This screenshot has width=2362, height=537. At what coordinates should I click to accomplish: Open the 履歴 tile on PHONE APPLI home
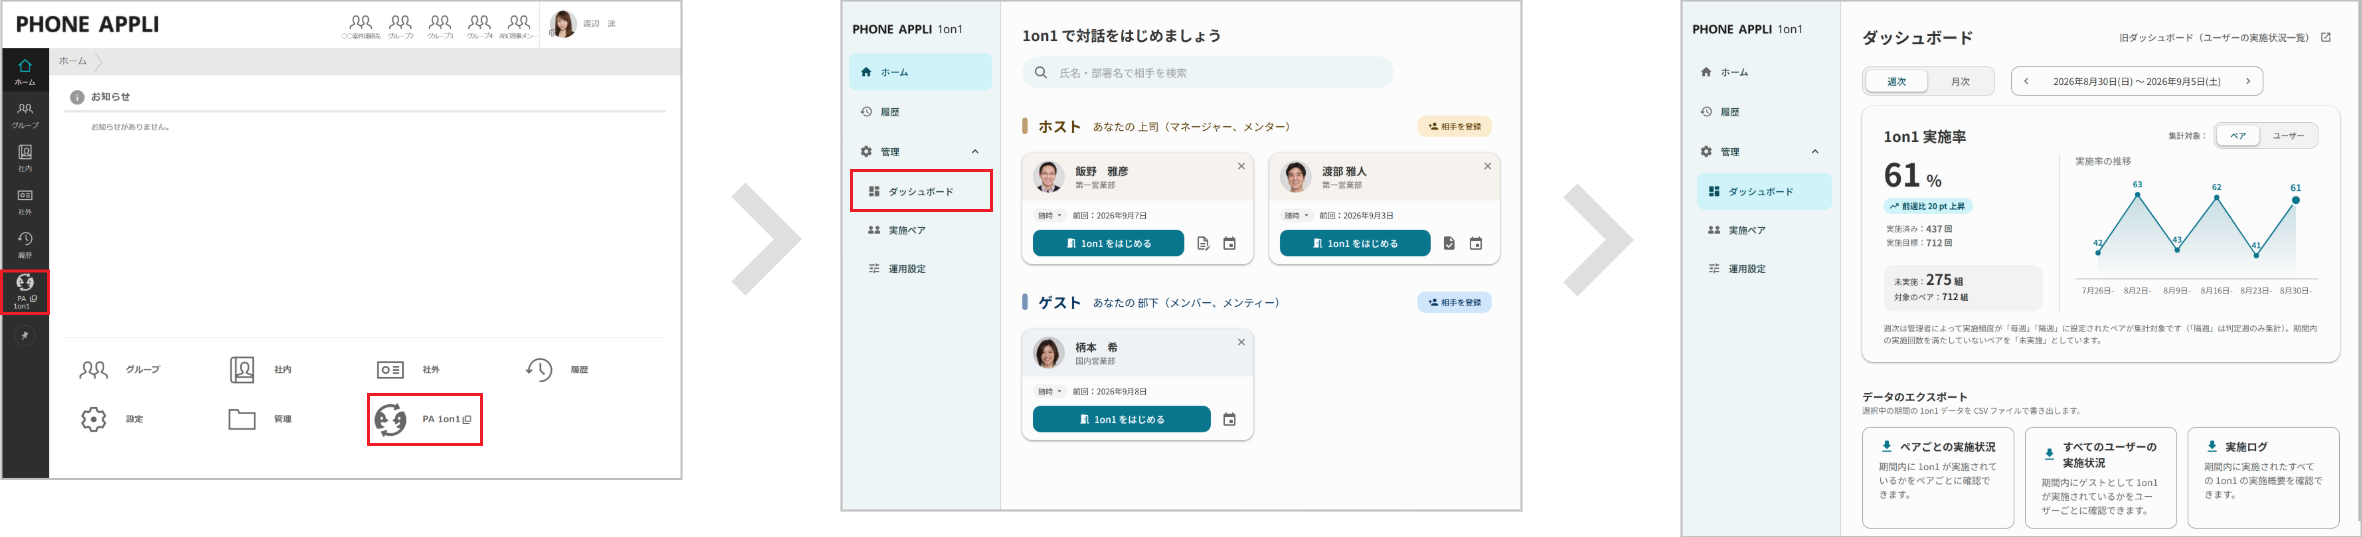coord(557,370)
